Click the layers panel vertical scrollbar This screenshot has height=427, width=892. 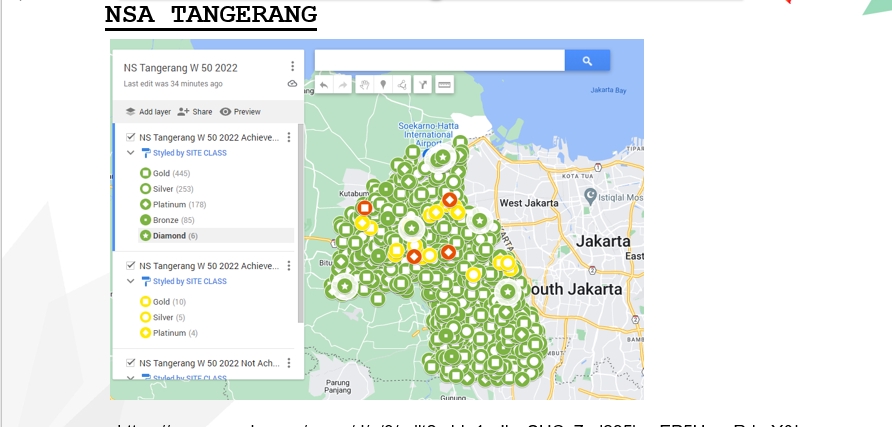300,222
